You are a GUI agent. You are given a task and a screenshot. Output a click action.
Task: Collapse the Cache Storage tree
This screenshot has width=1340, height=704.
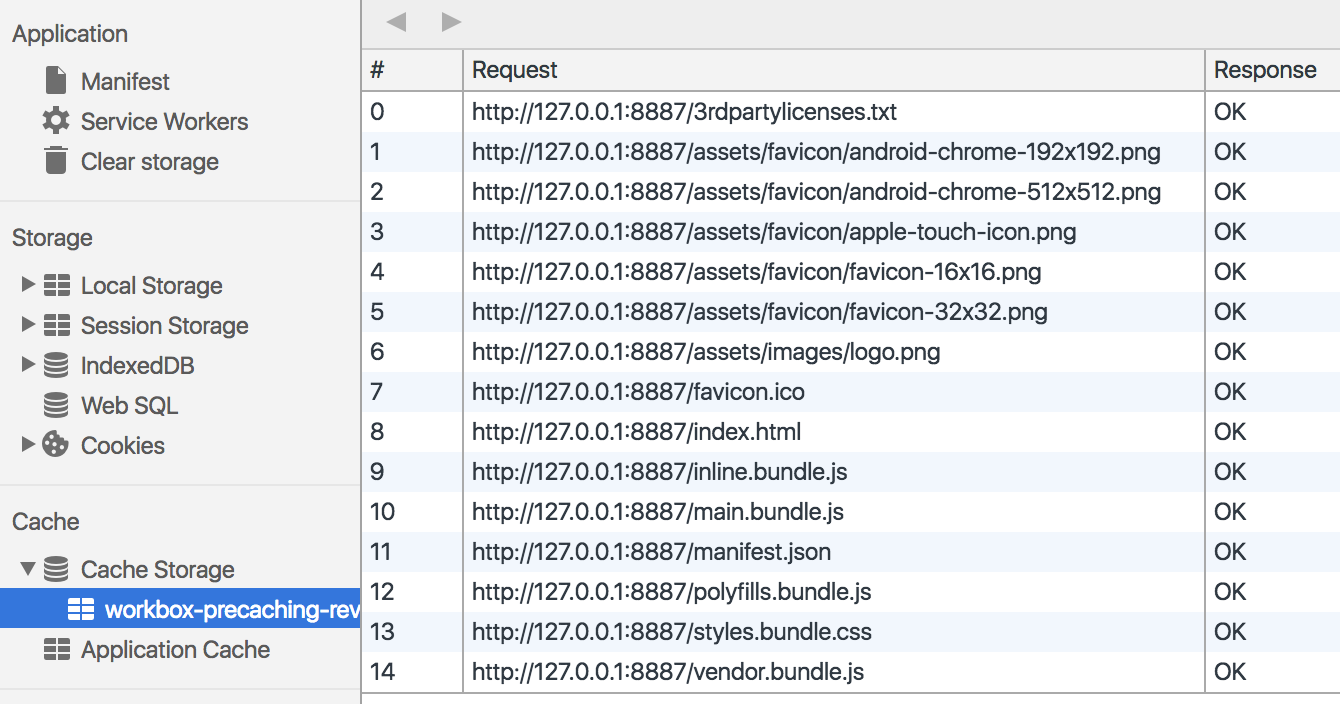coord(27,569)
